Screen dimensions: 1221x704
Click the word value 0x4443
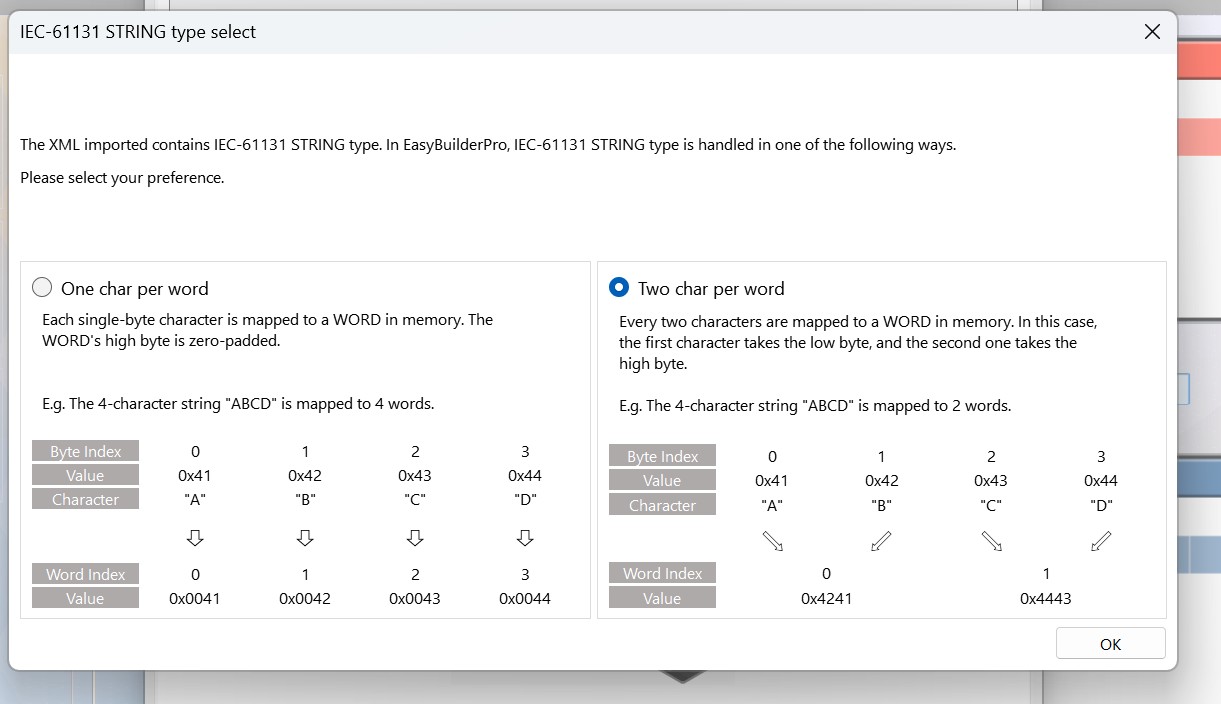pos(1046,599)
